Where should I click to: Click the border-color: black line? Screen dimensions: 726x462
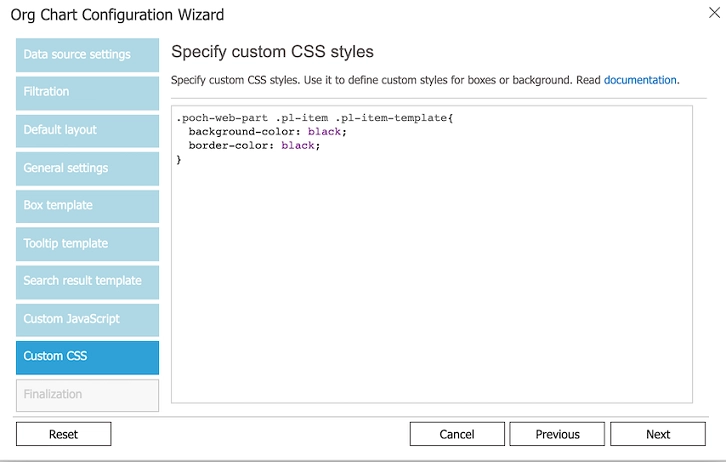pyautogui.click(x=254, y=146)
